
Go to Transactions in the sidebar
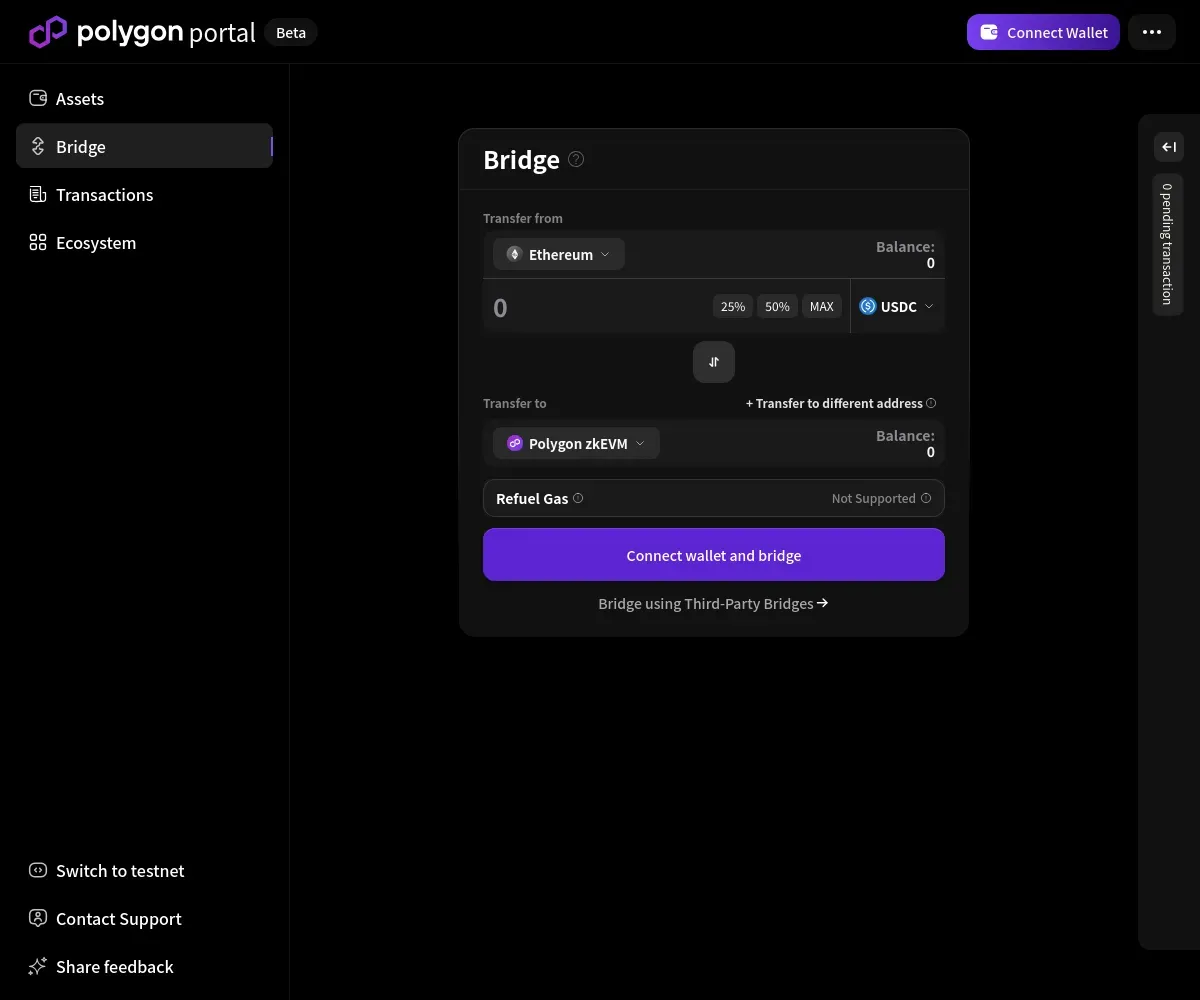pyautogui.click(x=144, y=194)
